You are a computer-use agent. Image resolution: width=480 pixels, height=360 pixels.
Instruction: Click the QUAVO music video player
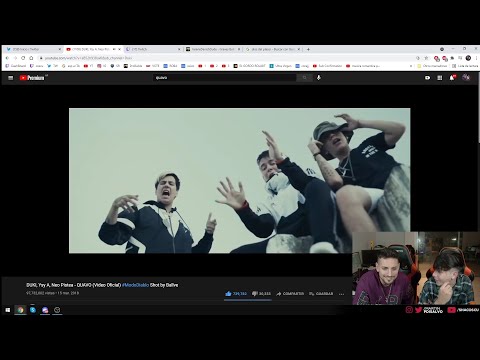click(240, 181)
